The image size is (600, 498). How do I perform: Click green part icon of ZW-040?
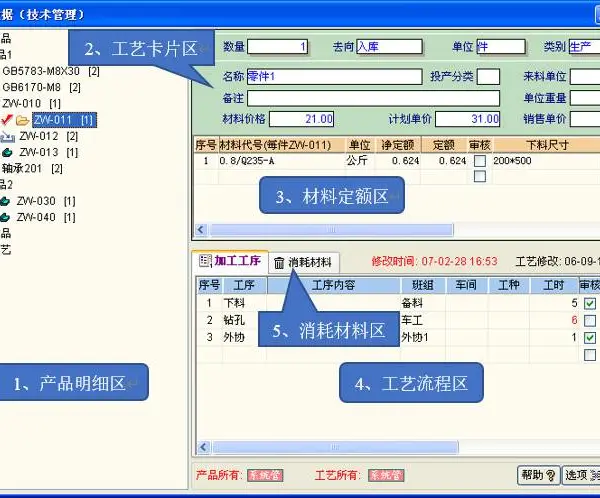5,217
